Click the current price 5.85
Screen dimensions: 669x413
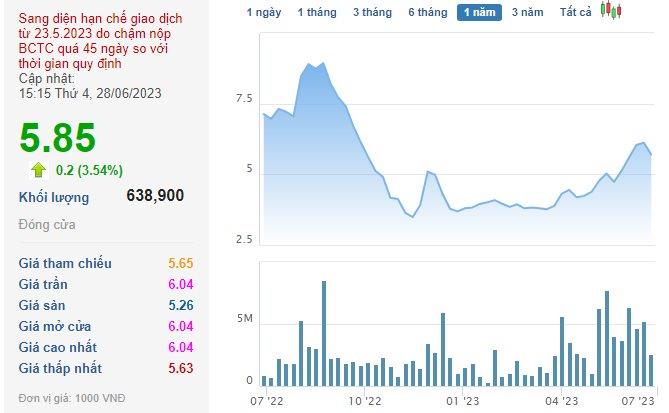click(58, 137)
